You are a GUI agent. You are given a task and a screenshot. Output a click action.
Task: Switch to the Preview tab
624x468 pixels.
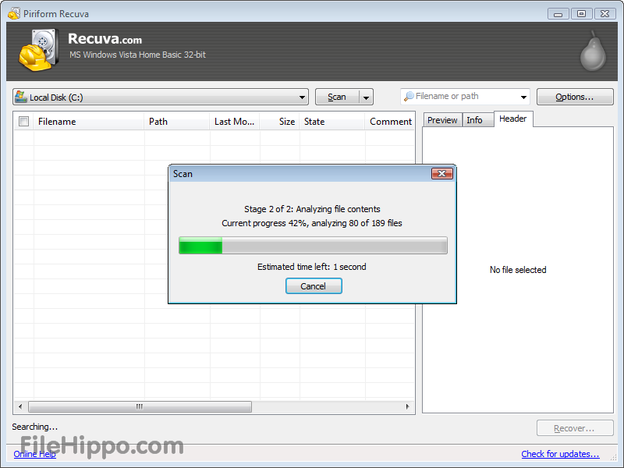click(442, 120)
